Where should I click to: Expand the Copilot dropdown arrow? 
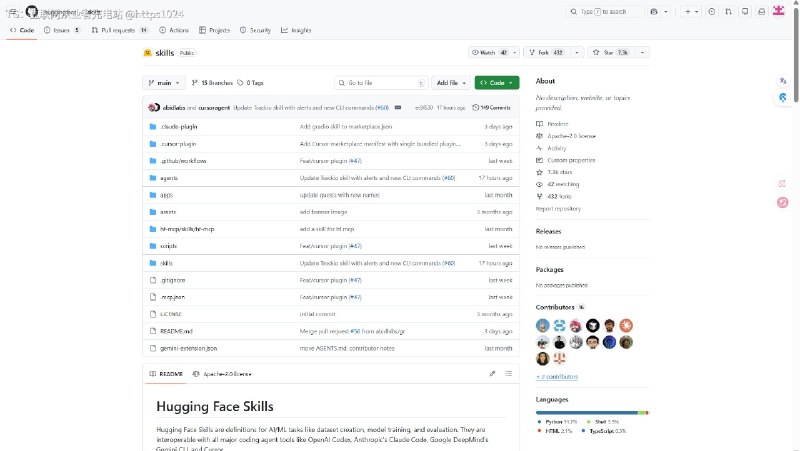[666, 11]
